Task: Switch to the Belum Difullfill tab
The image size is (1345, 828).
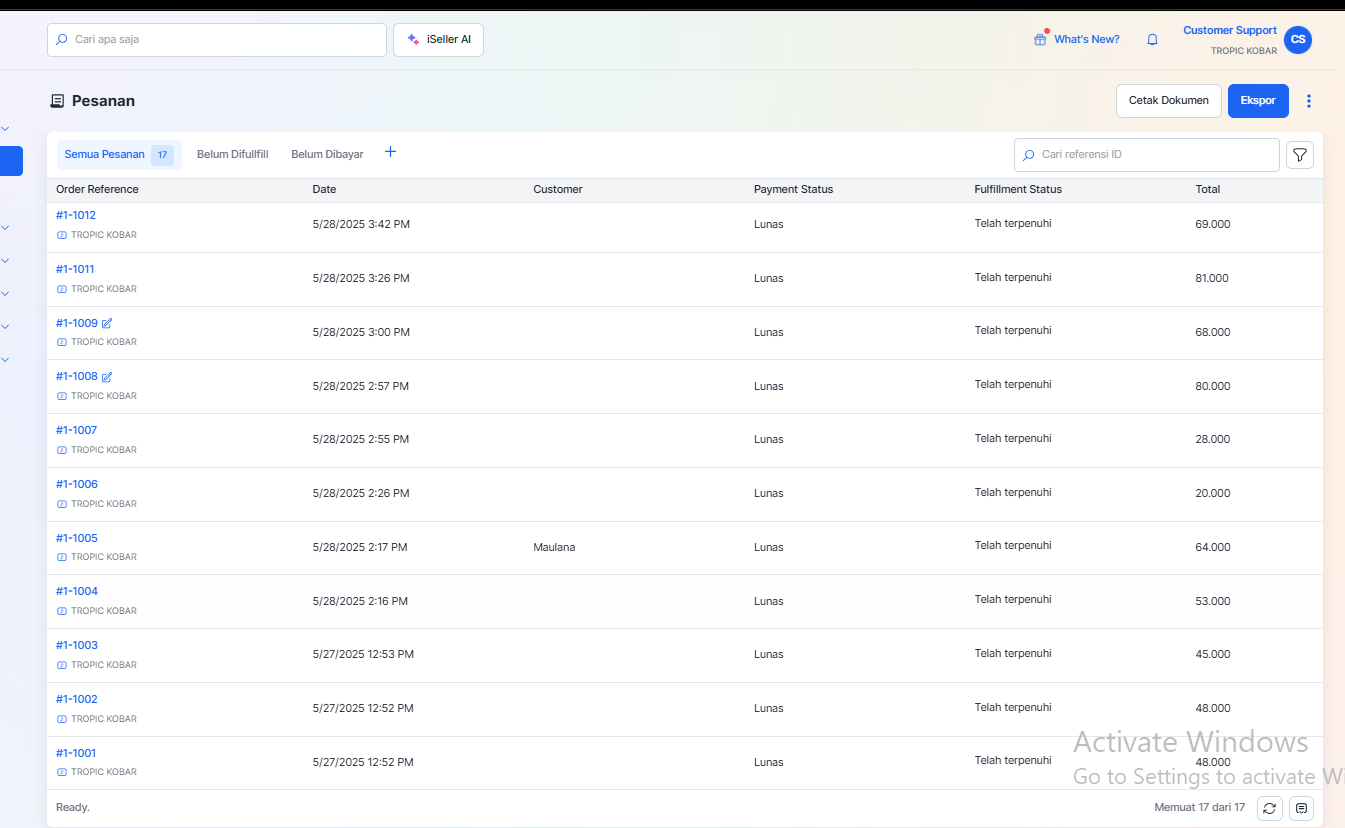Action: (x=232, y=155)
